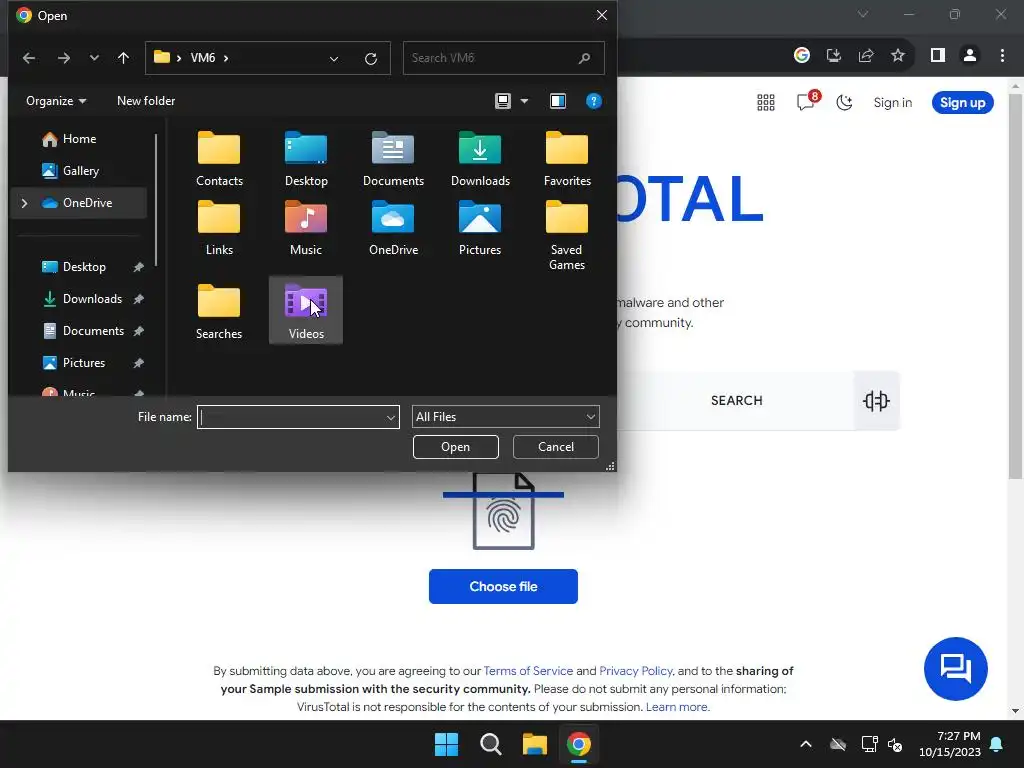The width and height of the screenshot is (1024, 768).
Task: Open the Chrome profile icon
Action: coord(970,56)
